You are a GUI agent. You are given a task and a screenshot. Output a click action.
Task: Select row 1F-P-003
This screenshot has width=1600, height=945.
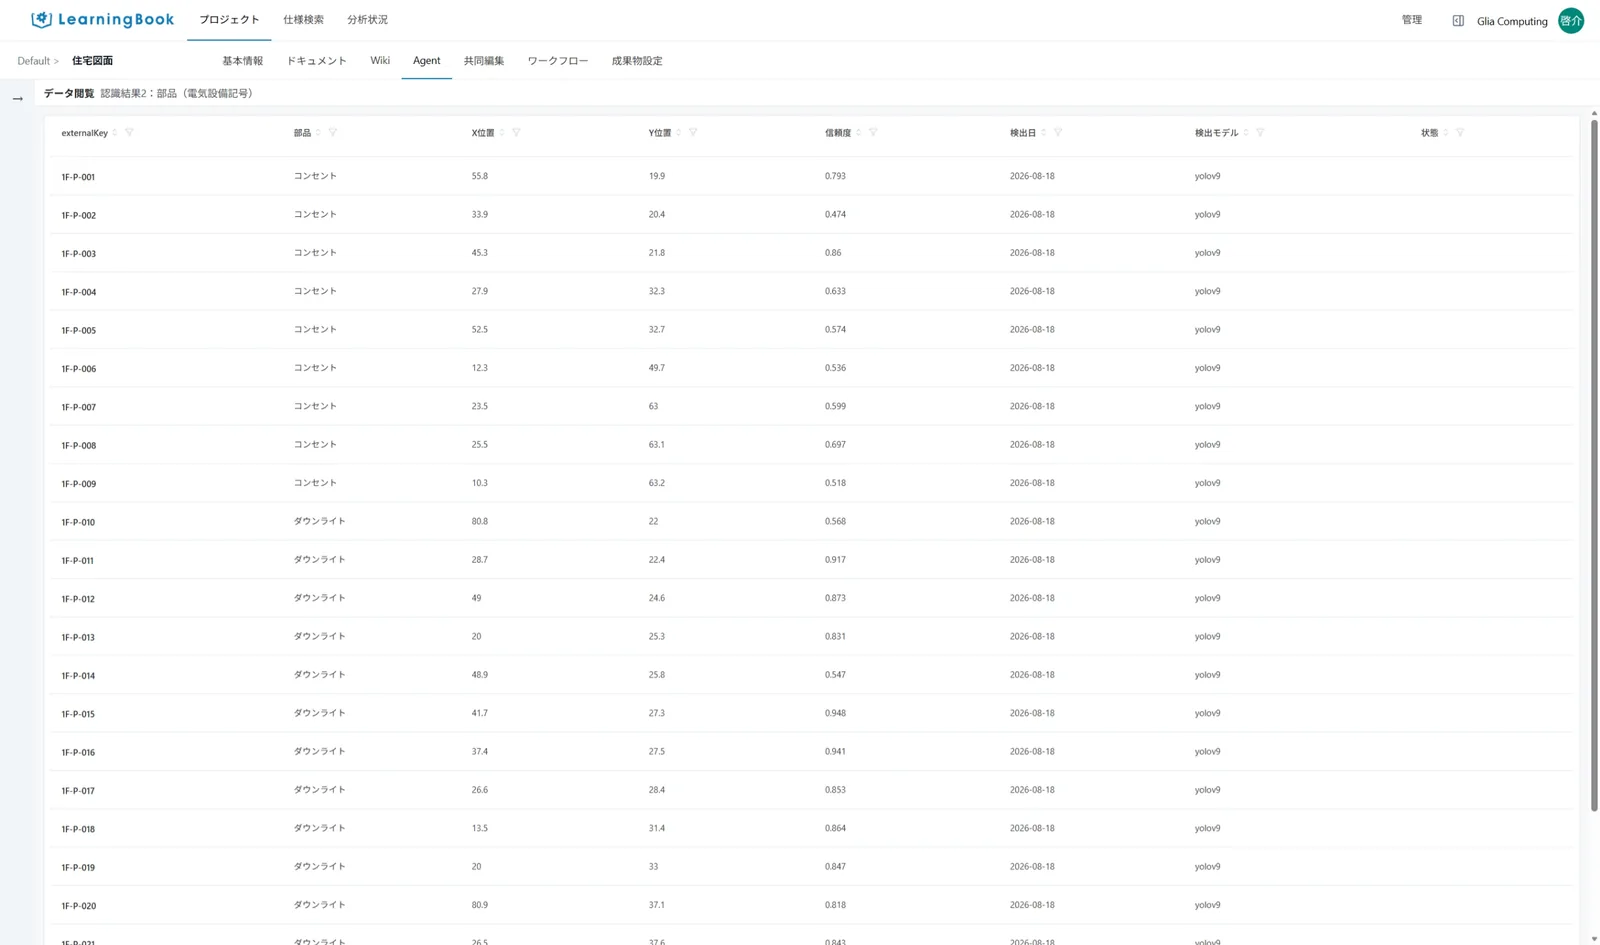coord(810,253)
